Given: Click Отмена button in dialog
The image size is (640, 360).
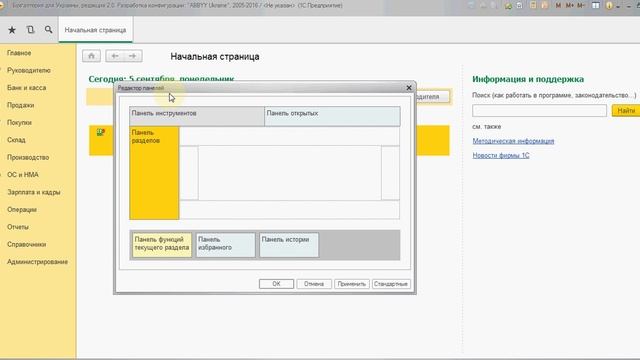Looking at the screenshot, I should (x=314, y=284).
